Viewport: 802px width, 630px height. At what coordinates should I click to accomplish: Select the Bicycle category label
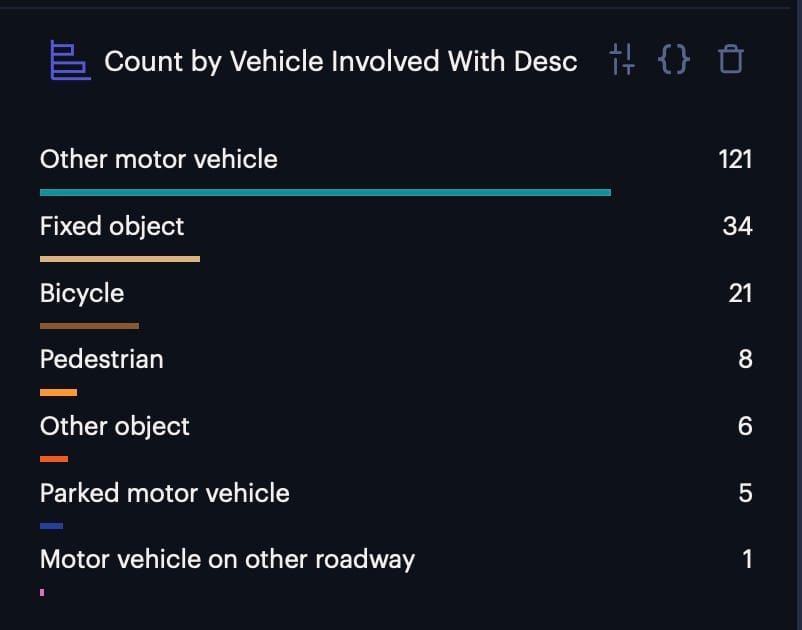(82, 293)
